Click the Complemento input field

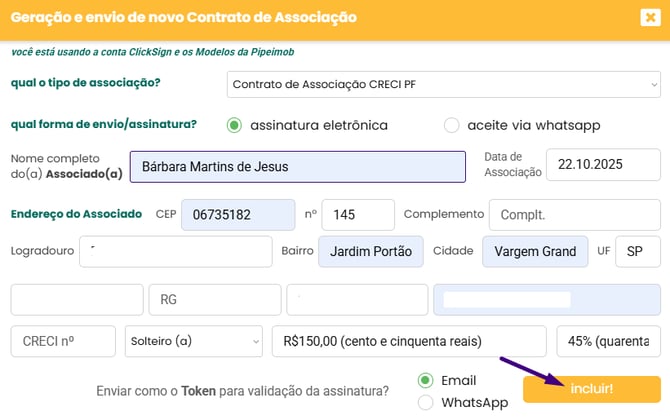574,215
